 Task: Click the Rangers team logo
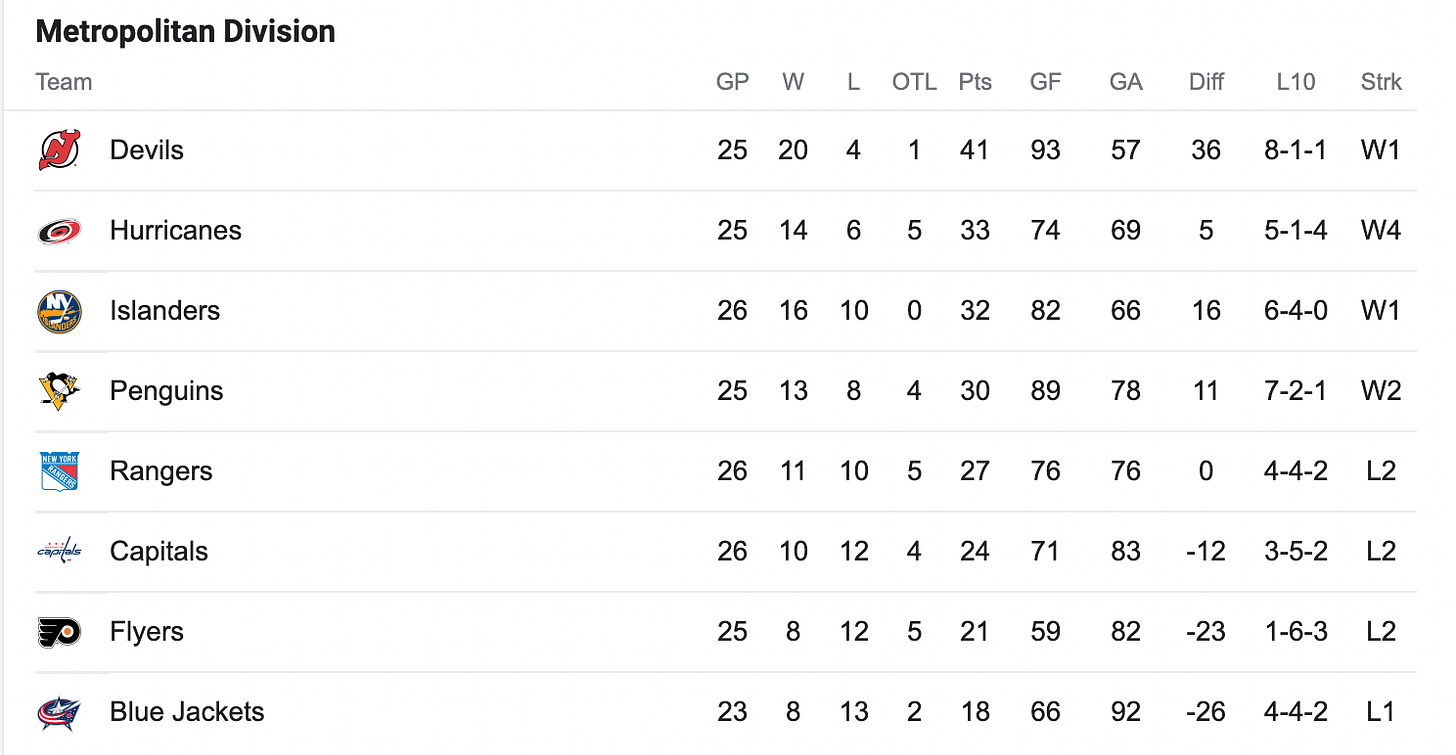[x=59, y=471]
